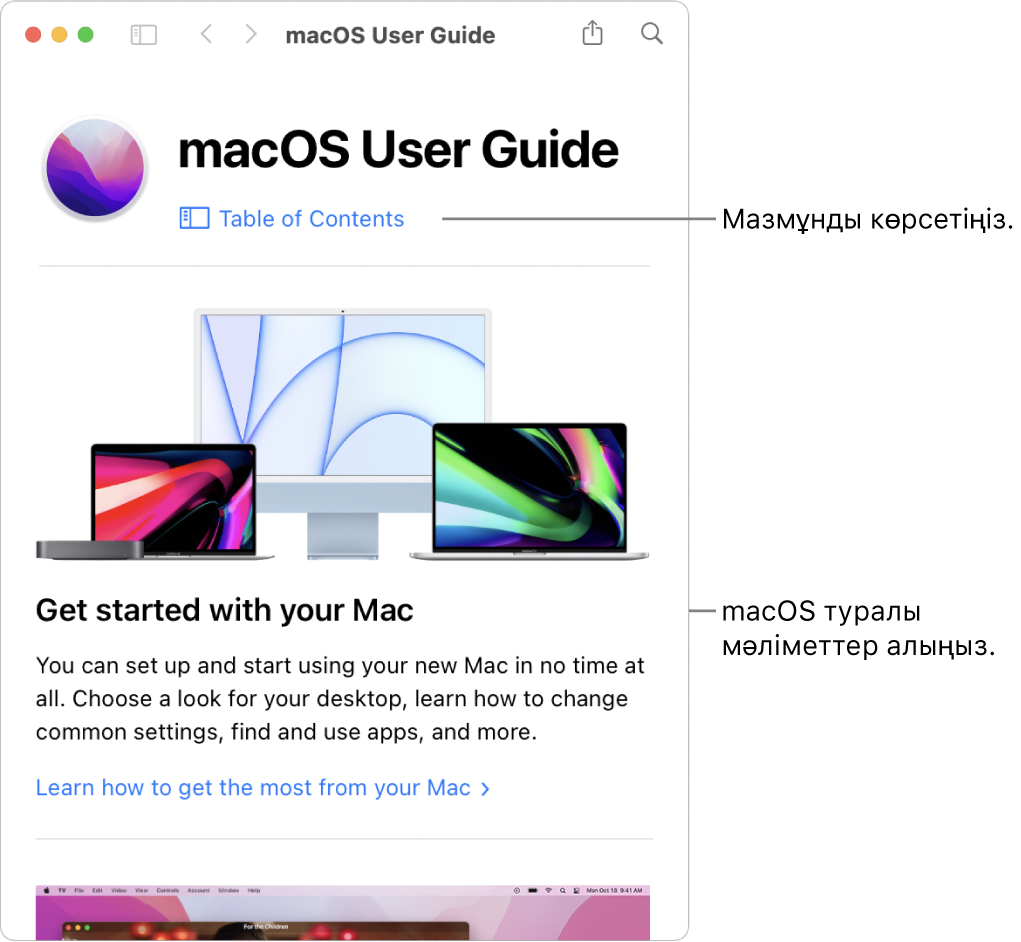This screenshot has width=1021, height=942.
Task: Maximize the window with the green button
Action: pos(85,35)
